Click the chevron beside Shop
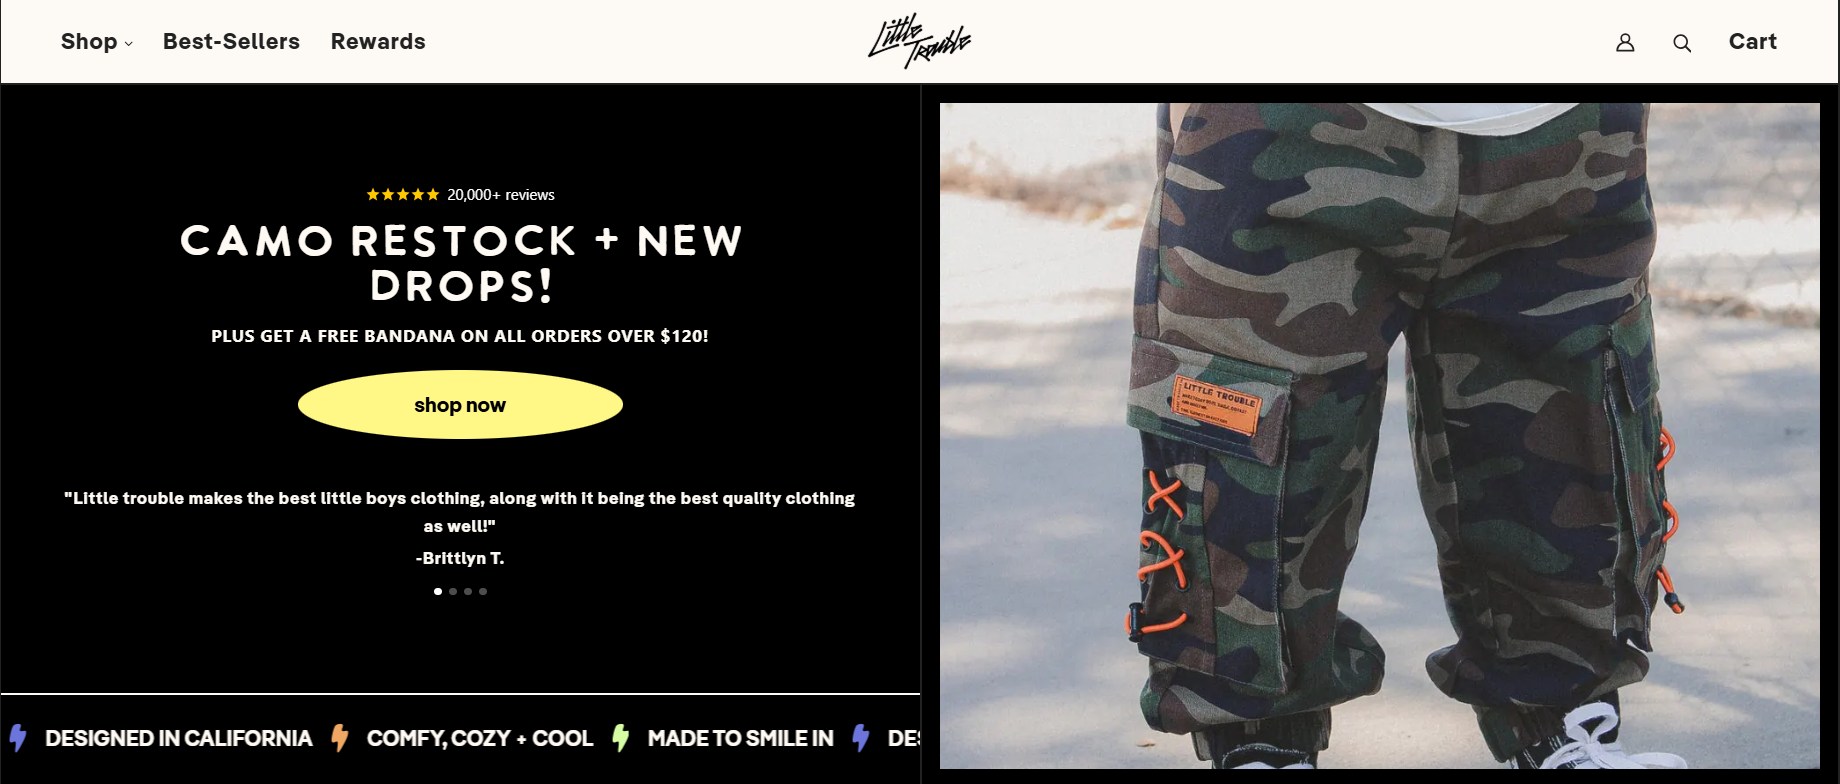The image size is (1840, 784). pyautogui.click(x=128, y=44)
